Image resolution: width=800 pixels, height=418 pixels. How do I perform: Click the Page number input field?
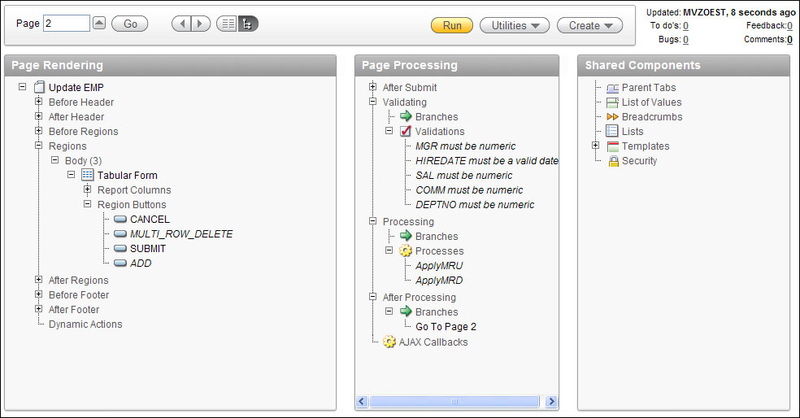pyautogui.click(x=66, y=23)
